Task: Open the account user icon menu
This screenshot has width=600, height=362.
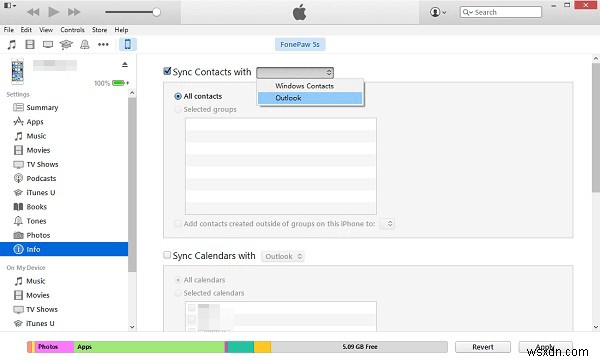Action: (x=438, y=12)
